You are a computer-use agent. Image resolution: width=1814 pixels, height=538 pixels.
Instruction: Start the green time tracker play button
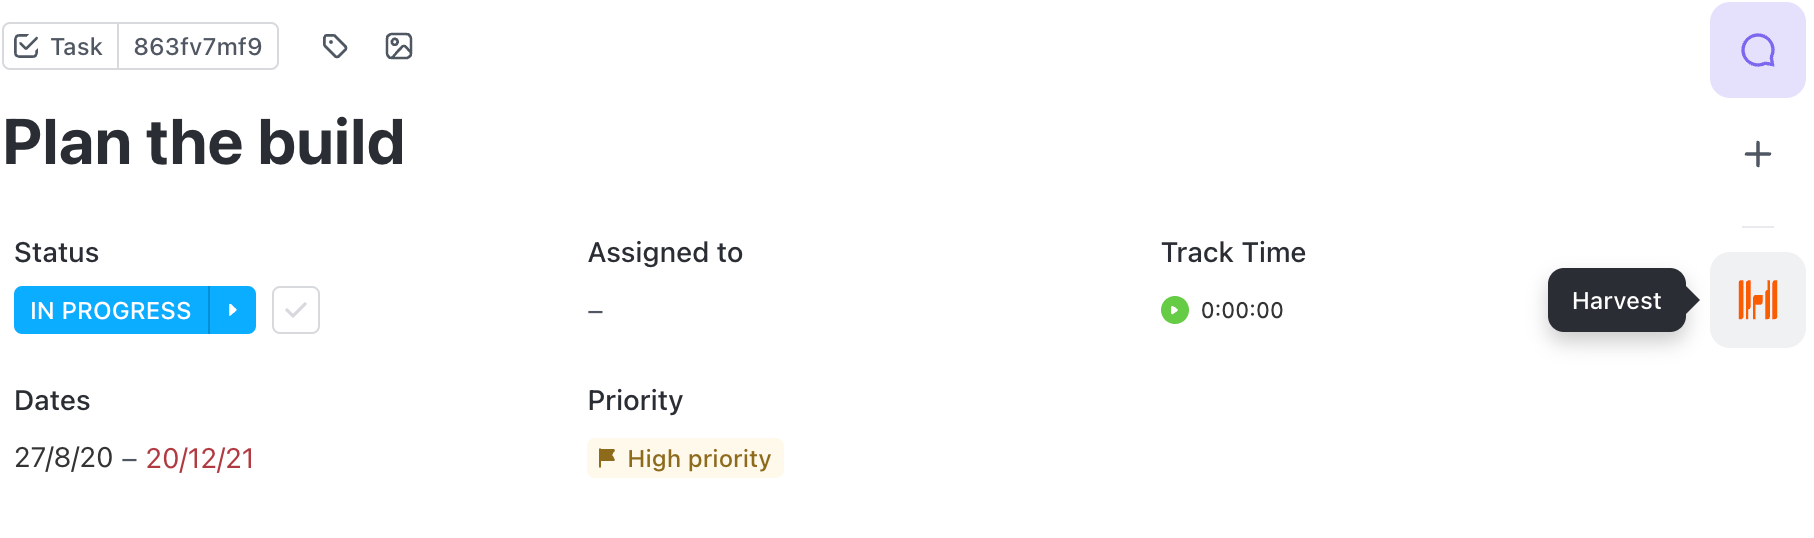coord(1174,310)
